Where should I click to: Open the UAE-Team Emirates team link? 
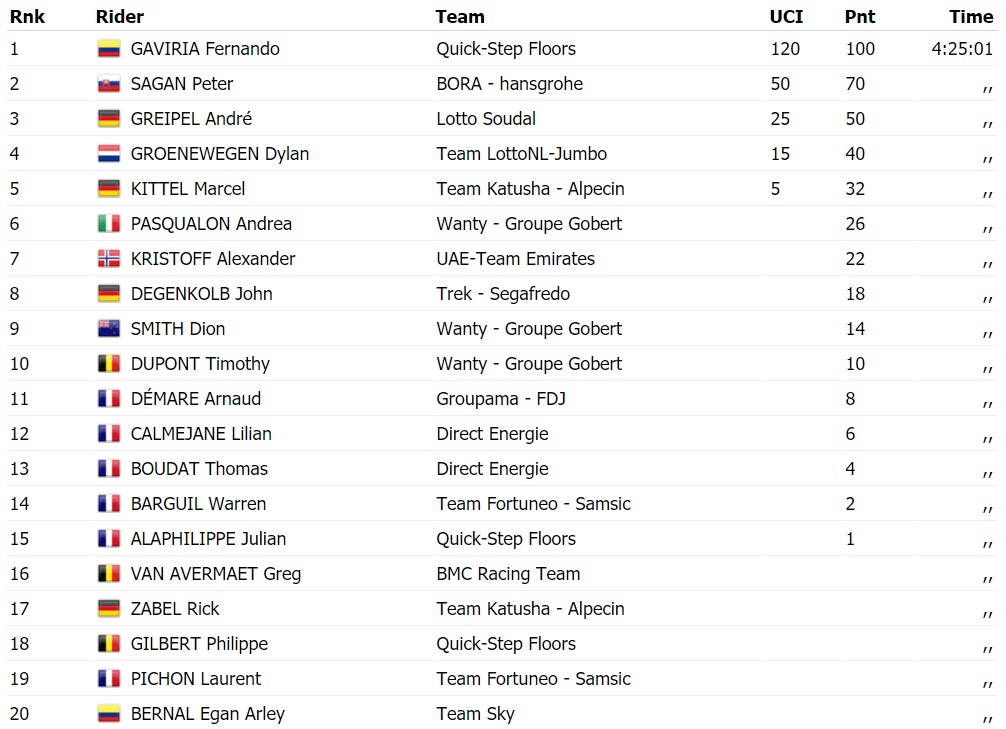click(515, 259)
